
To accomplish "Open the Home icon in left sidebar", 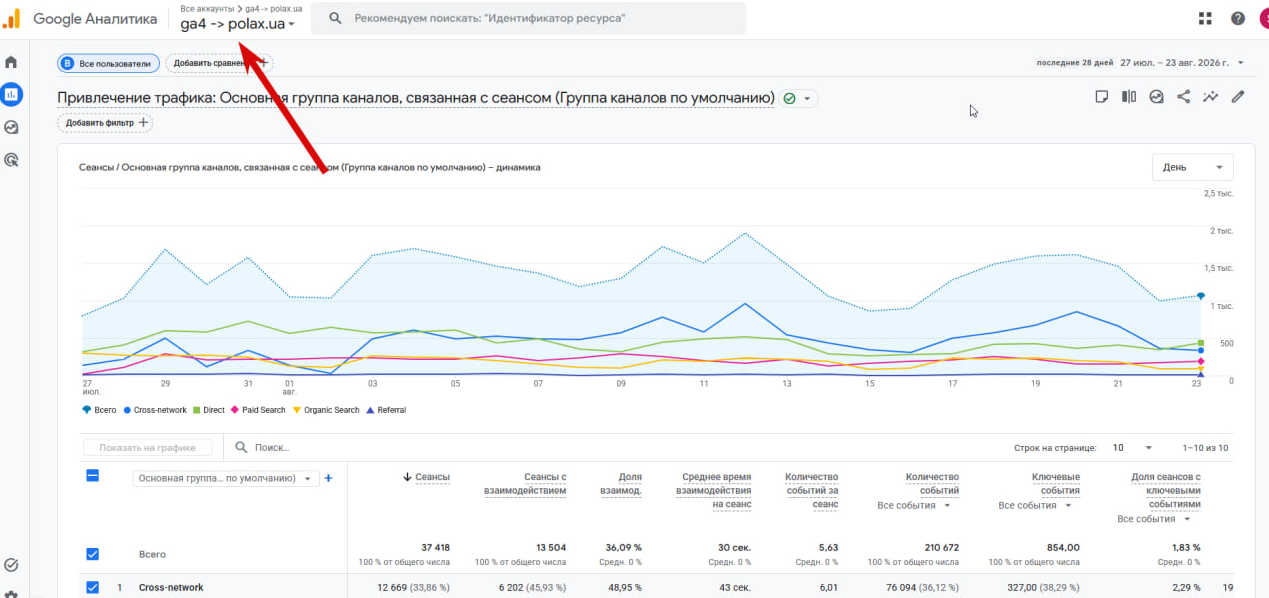I will (x=11, y=62).
